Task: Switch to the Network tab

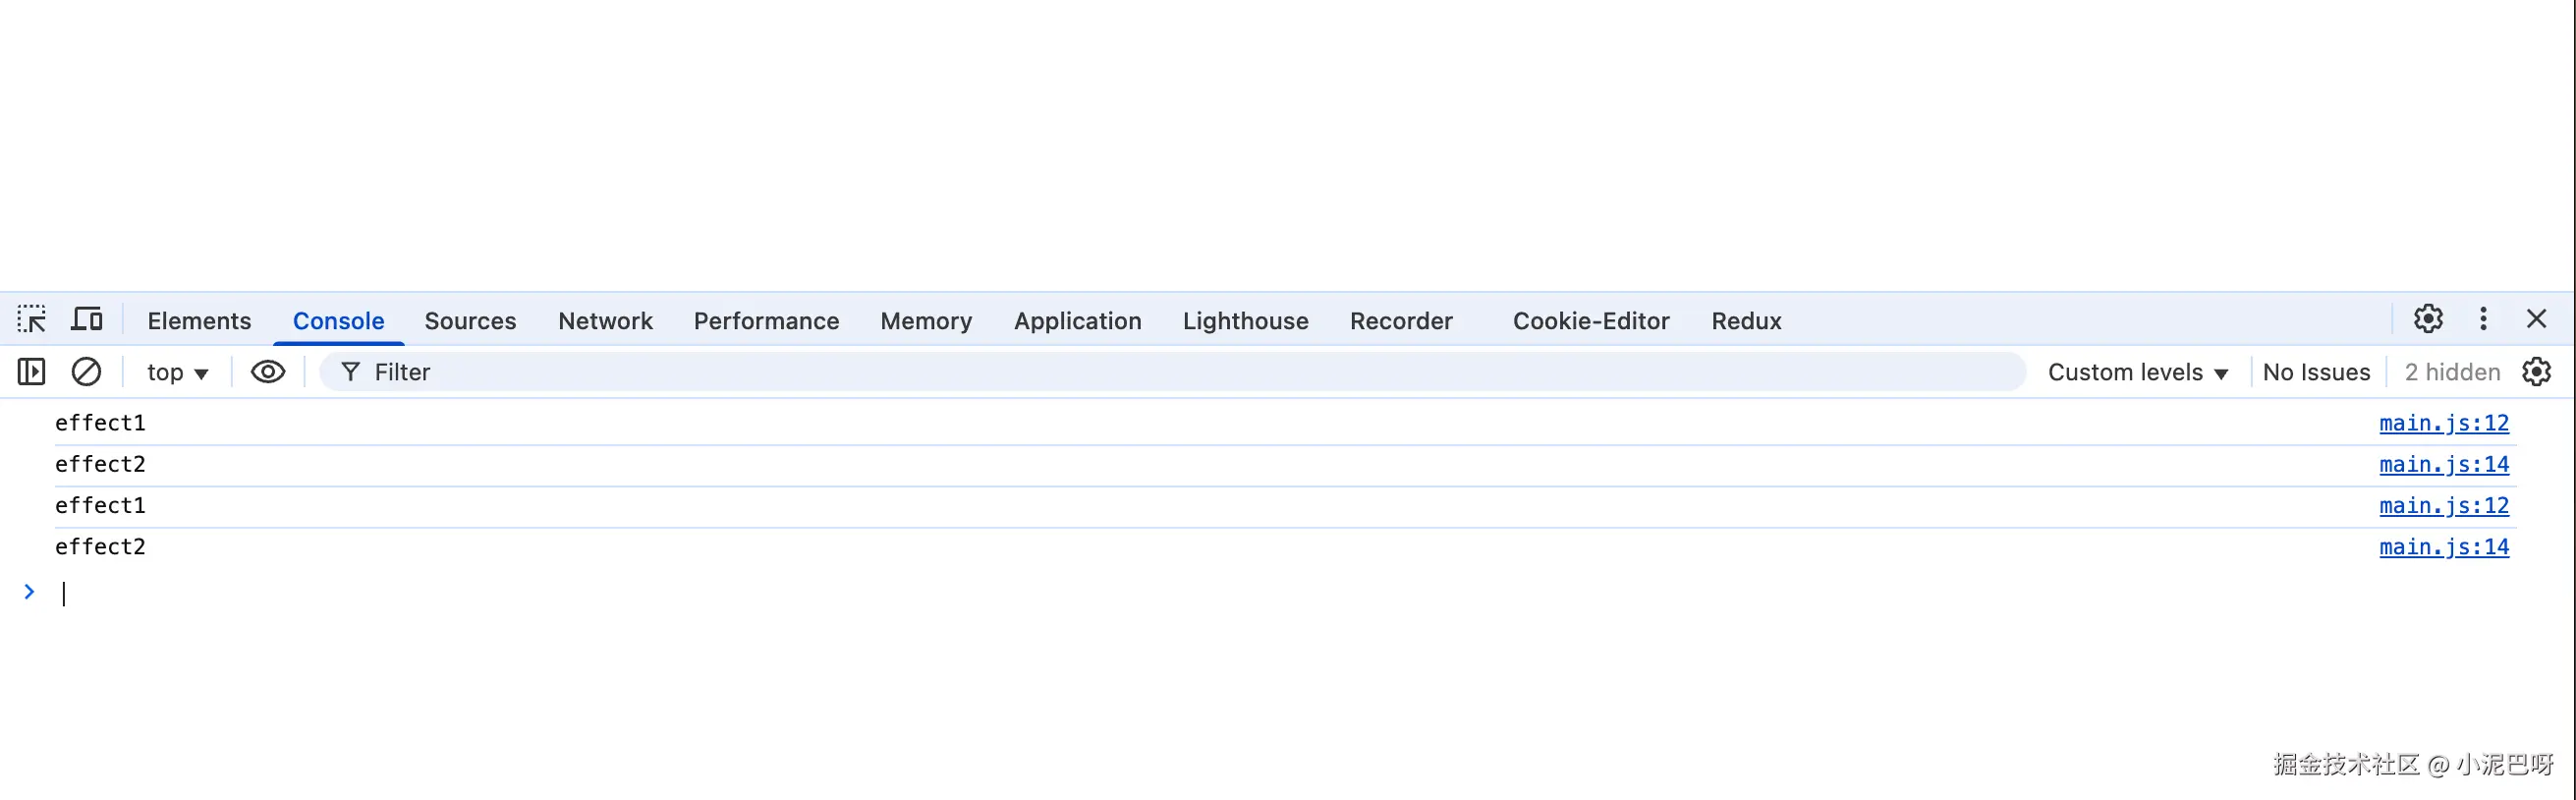Action: [605, 321]
